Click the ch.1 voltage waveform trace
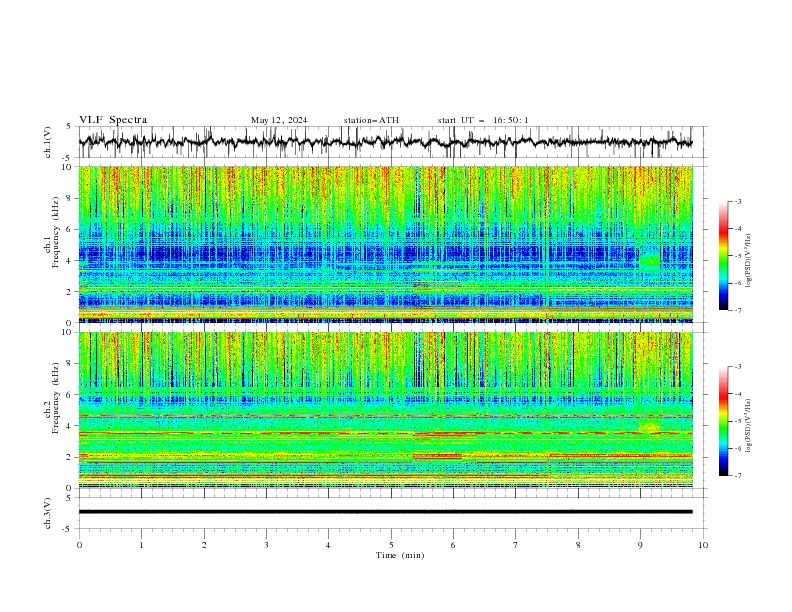 click(x=386, y=142)
